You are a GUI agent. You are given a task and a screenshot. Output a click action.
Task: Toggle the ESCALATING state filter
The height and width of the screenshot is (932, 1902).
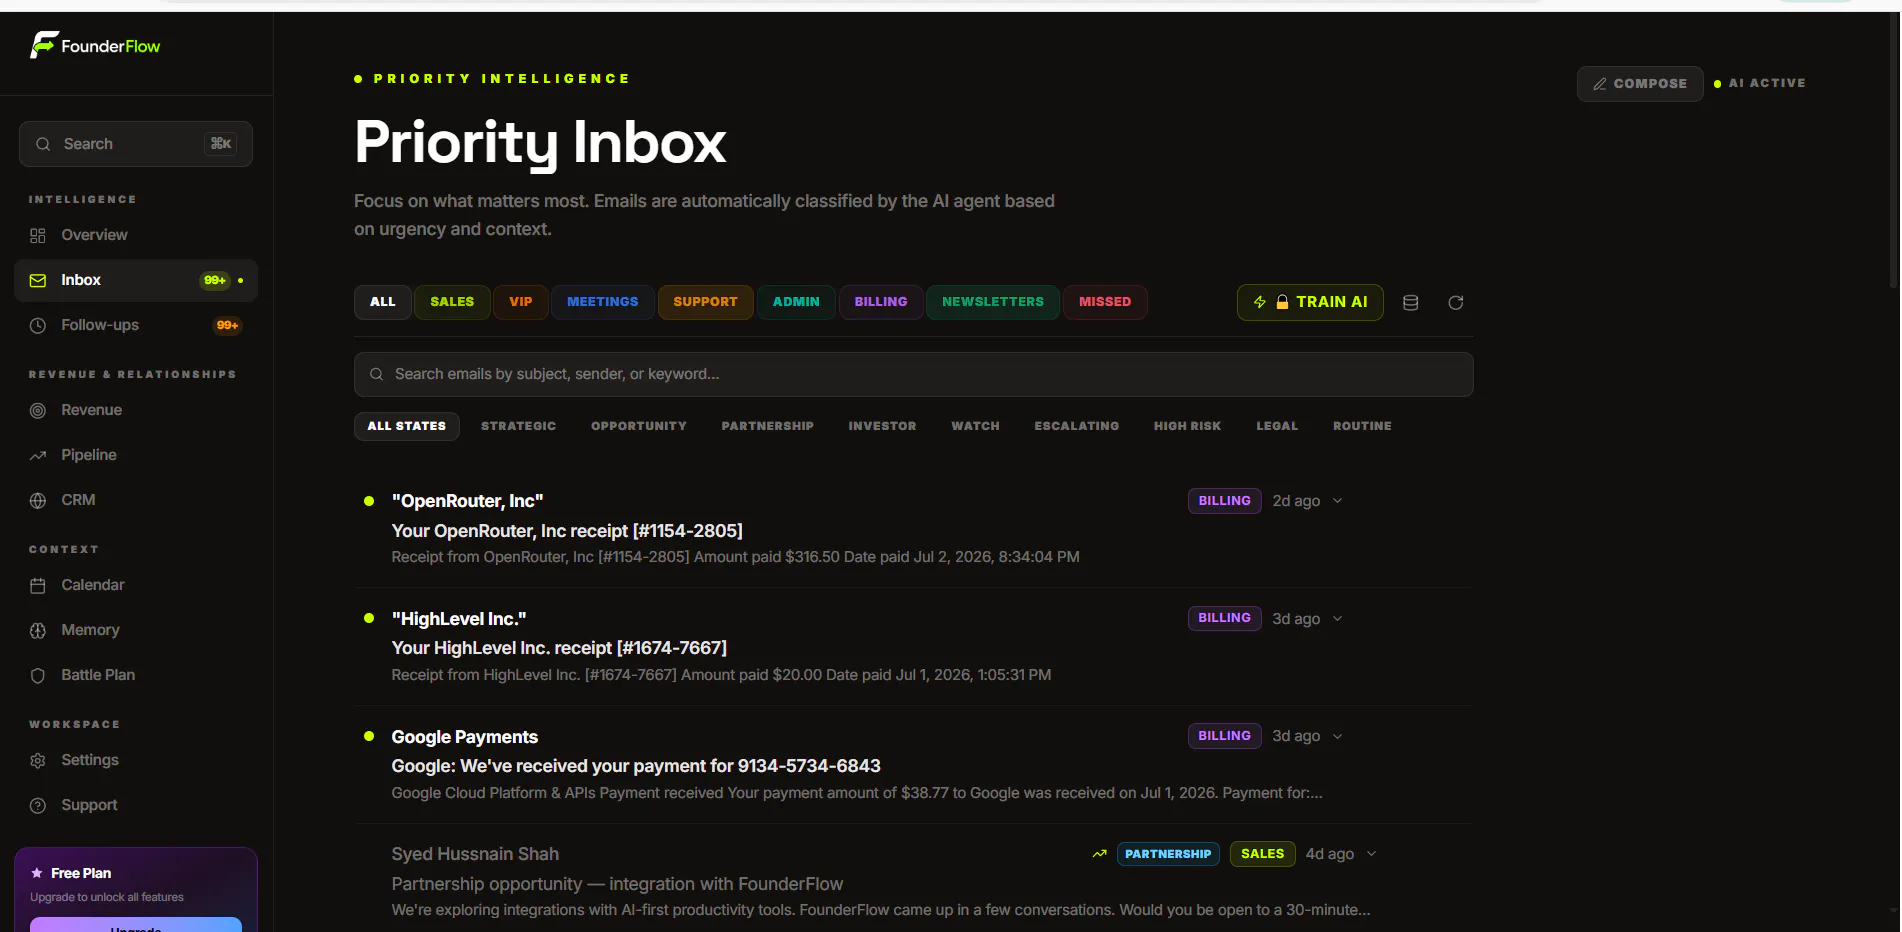pyautogui.click(x=1077, y=426)
